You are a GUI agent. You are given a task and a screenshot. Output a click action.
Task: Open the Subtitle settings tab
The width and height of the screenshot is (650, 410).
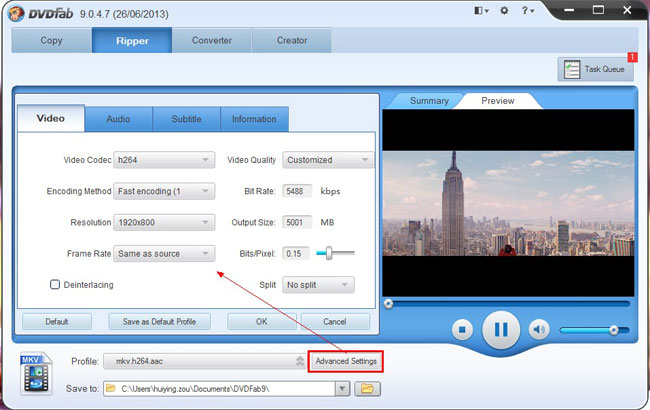[x=187, y=119]
